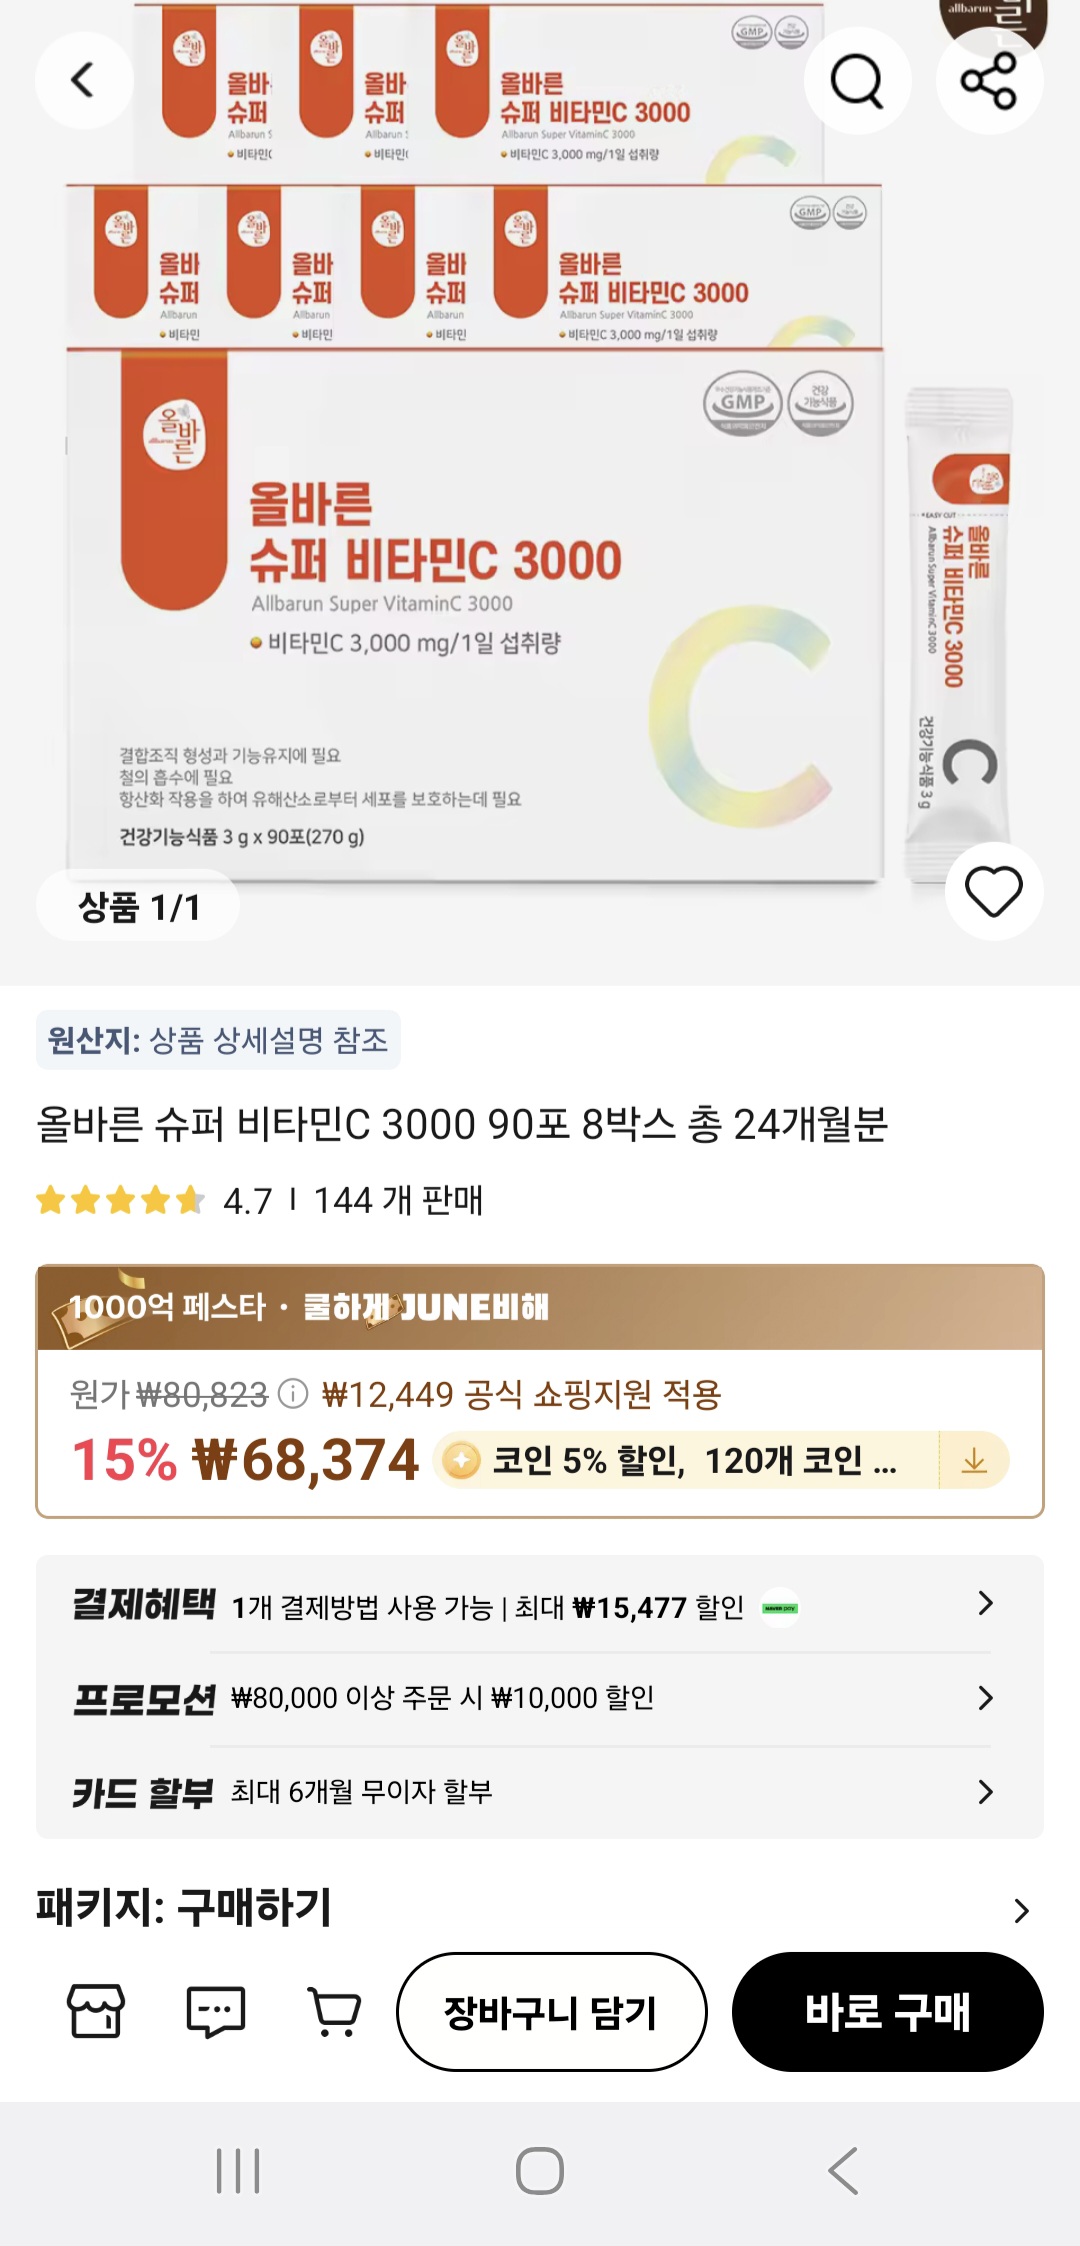This screenshot has width=1080, height=2246.
Task: Tap the back arrow at top left
Action: coord(84,80)
